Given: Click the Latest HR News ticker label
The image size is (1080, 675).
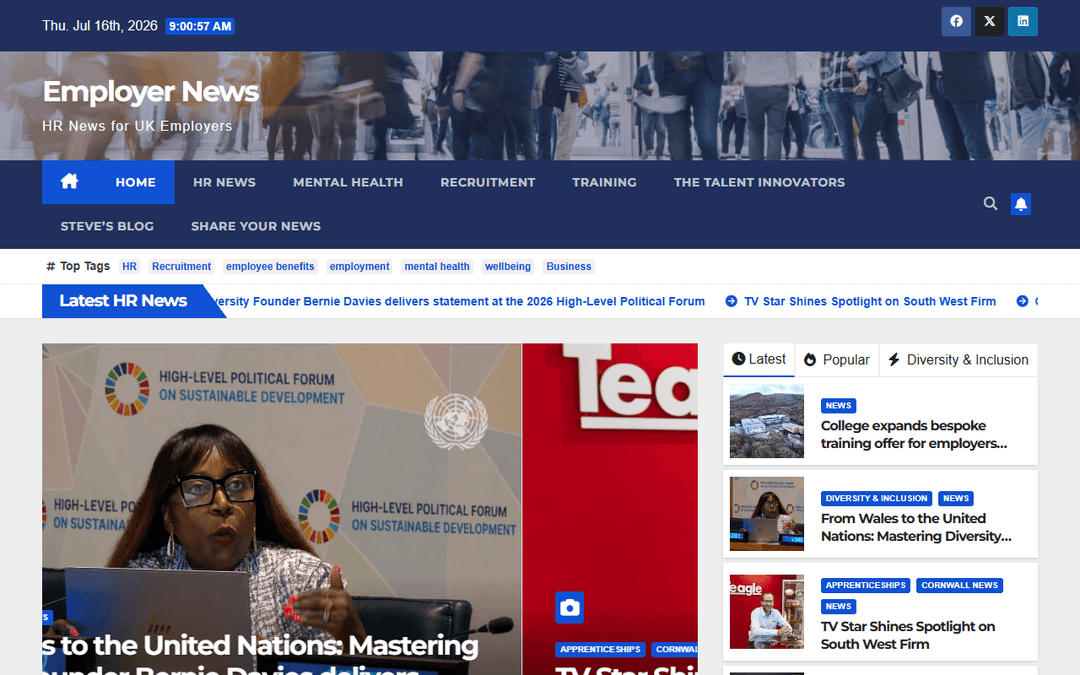Looking at the screenshot, I should point(123,301).
